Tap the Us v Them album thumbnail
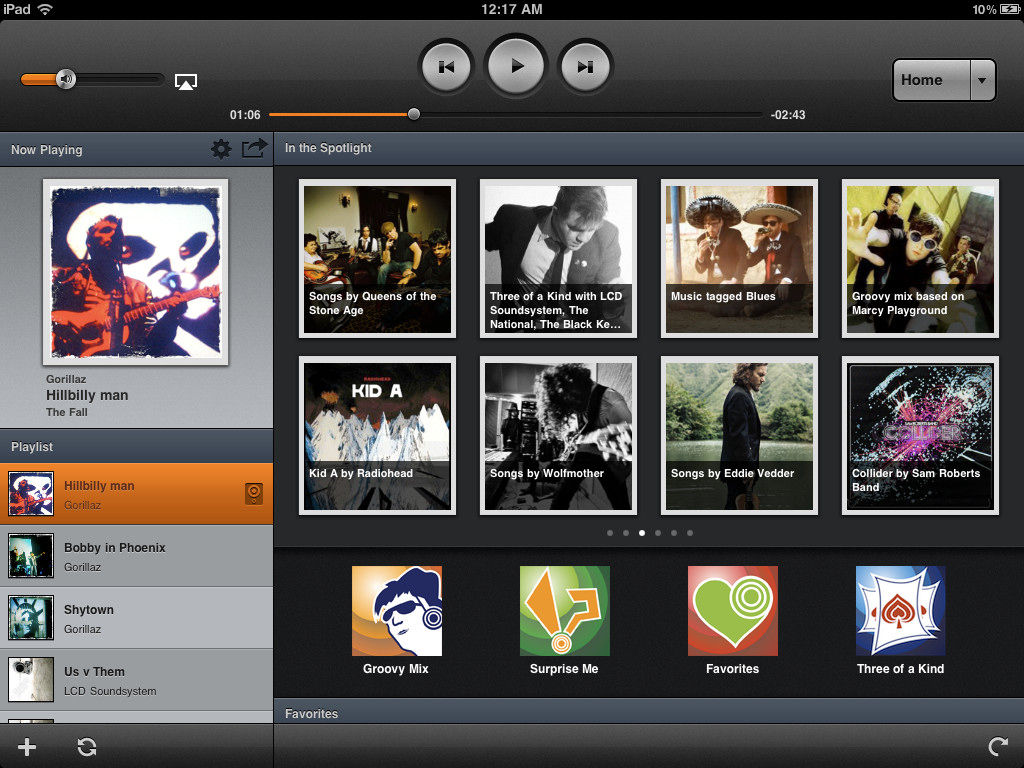The height and width of the screenshot is (768, 1024). point(31,680)
